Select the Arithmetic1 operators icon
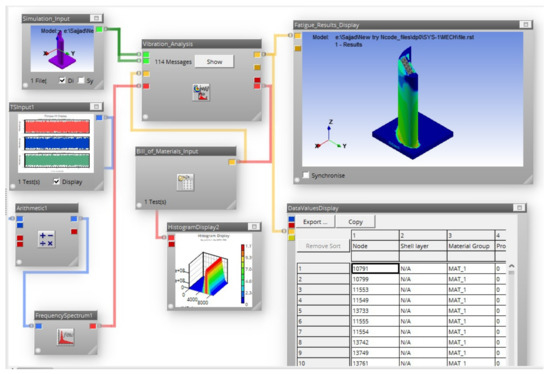The width and height of the screenshot is (550, 374). (x=46, y=239)
